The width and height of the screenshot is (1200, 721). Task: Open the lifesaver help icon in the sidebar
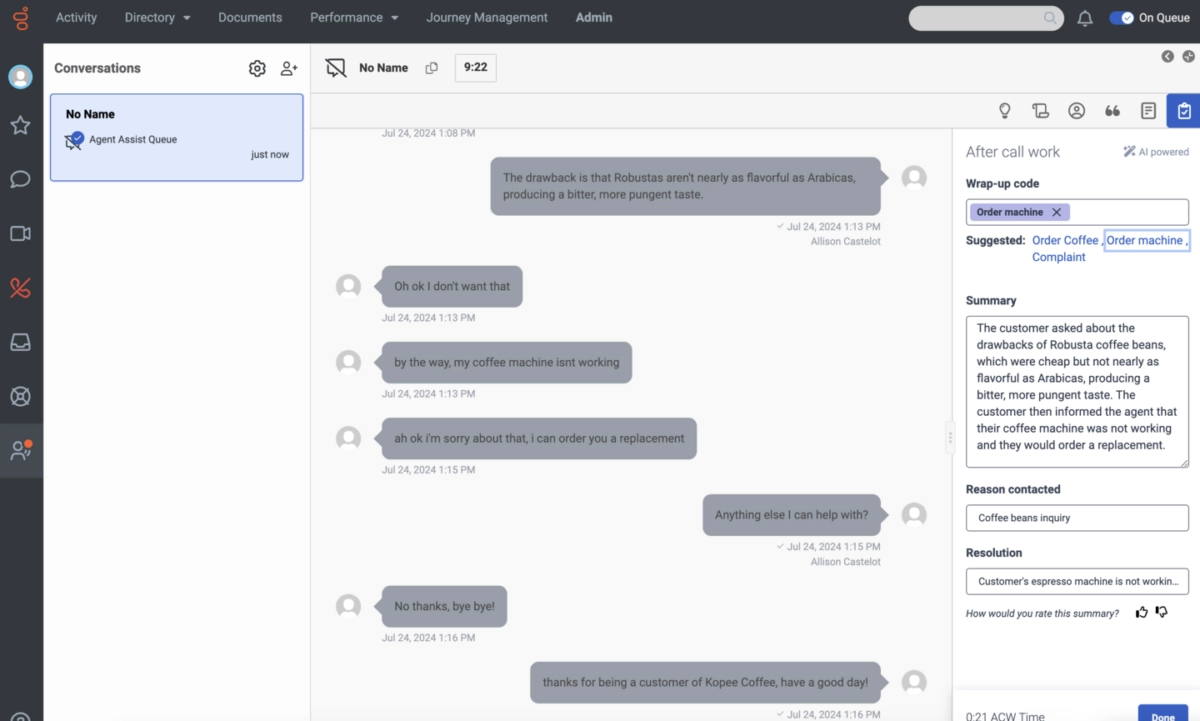[20, 396]
